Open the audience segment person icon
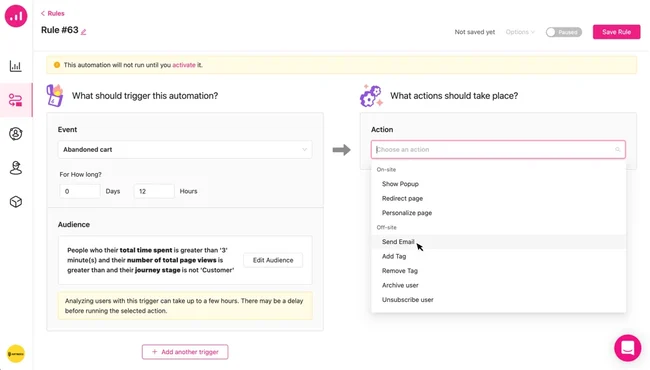The width and height of the screenshot is (650, 370). pos(16,168)
